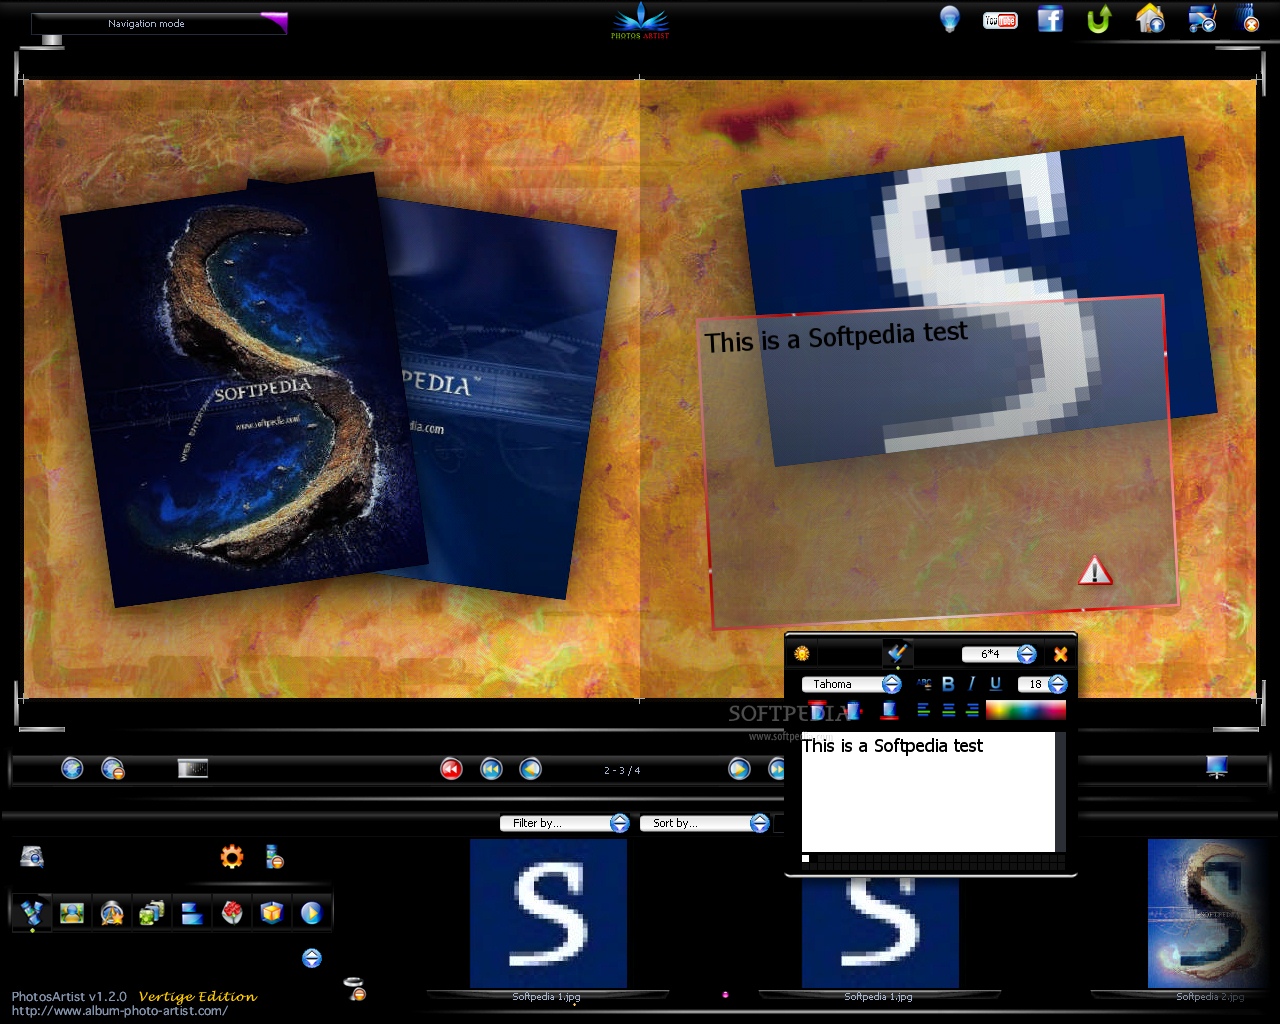Go to next page with blue play arrow
Viewport: 1280px width, 1024px height.
[739, 768]
